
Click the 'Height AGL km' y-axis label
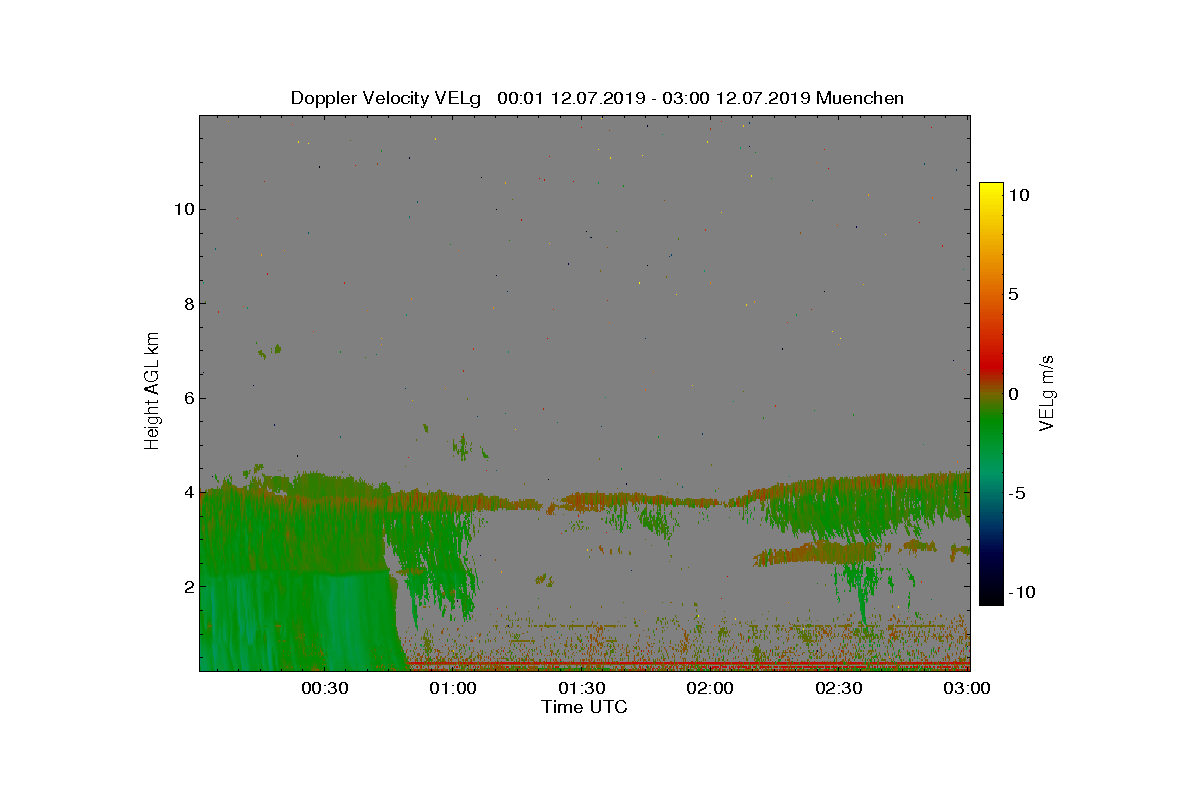[152, 390]
